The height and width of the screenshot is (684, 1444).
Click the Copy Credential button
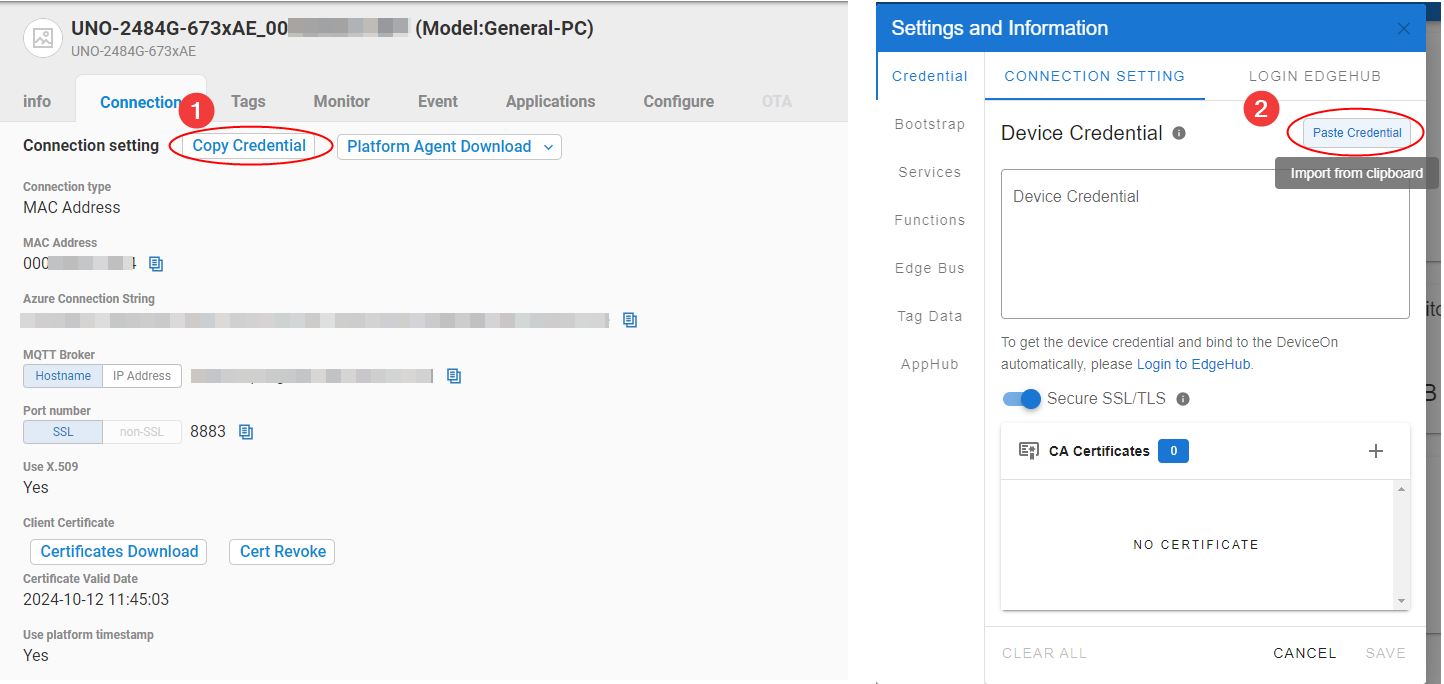pyautogui.click(x=249, y=146)
